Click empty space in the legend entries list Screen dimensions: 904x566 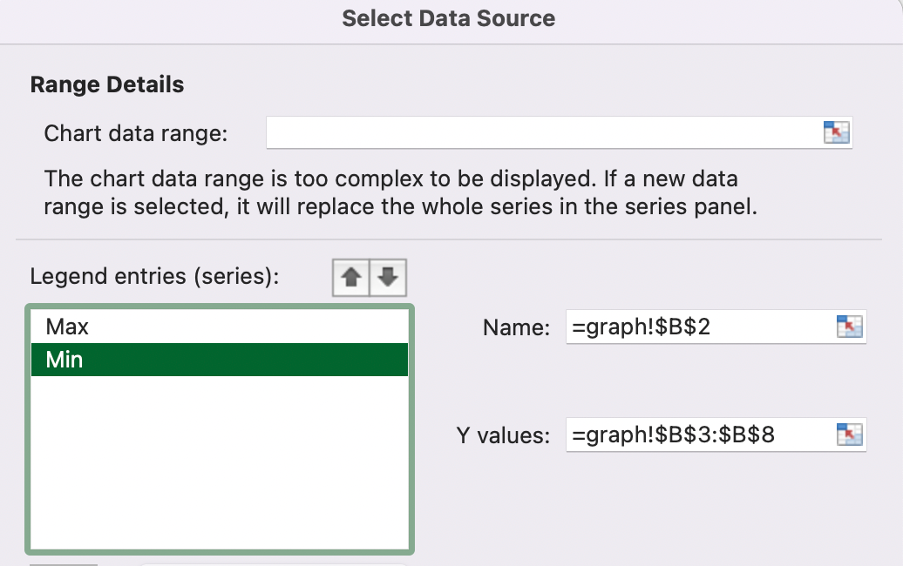(219, 460)
